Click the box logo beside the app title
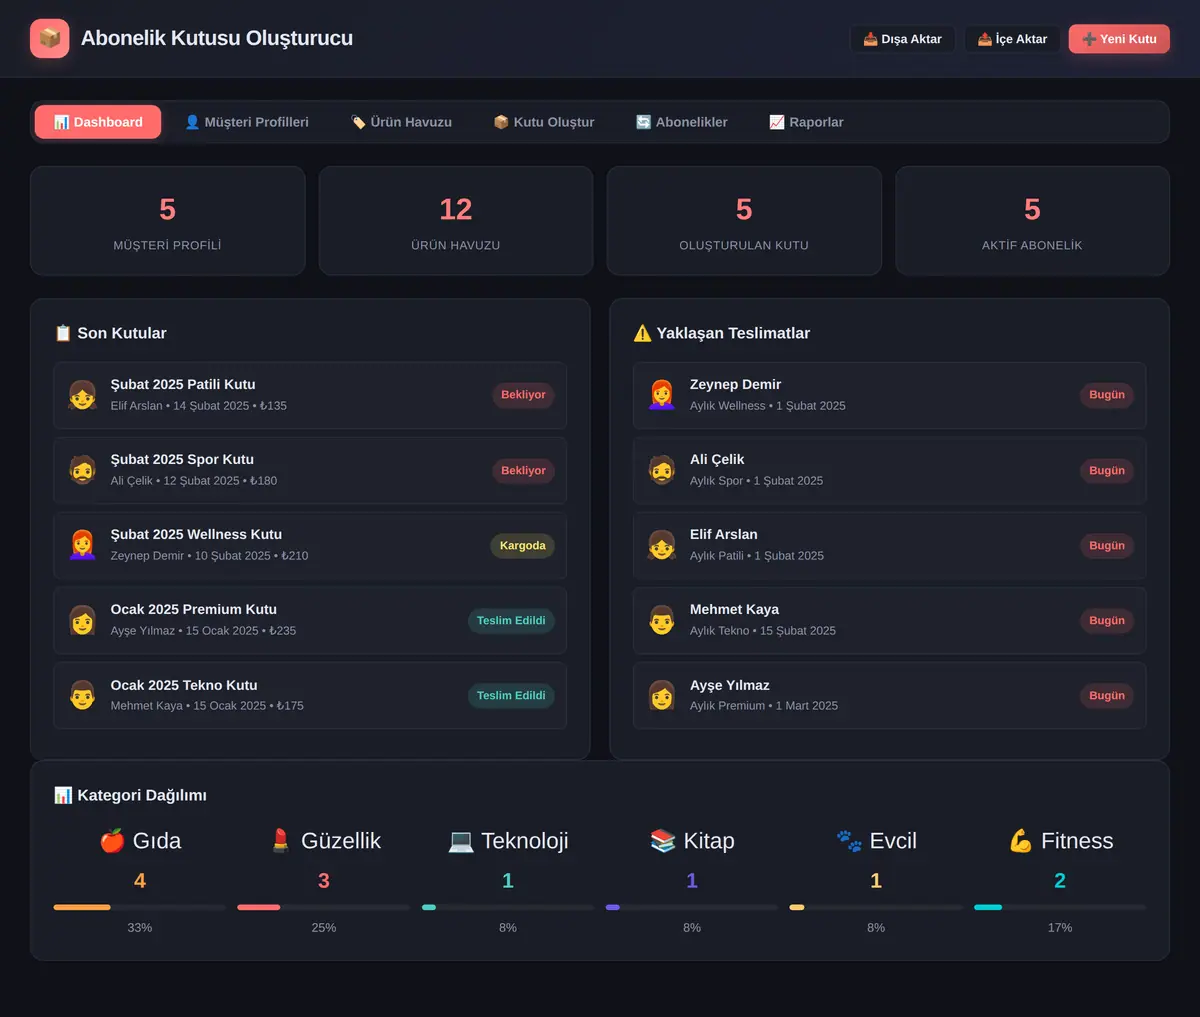The image size is (1200, 1017). coord(50,39)
